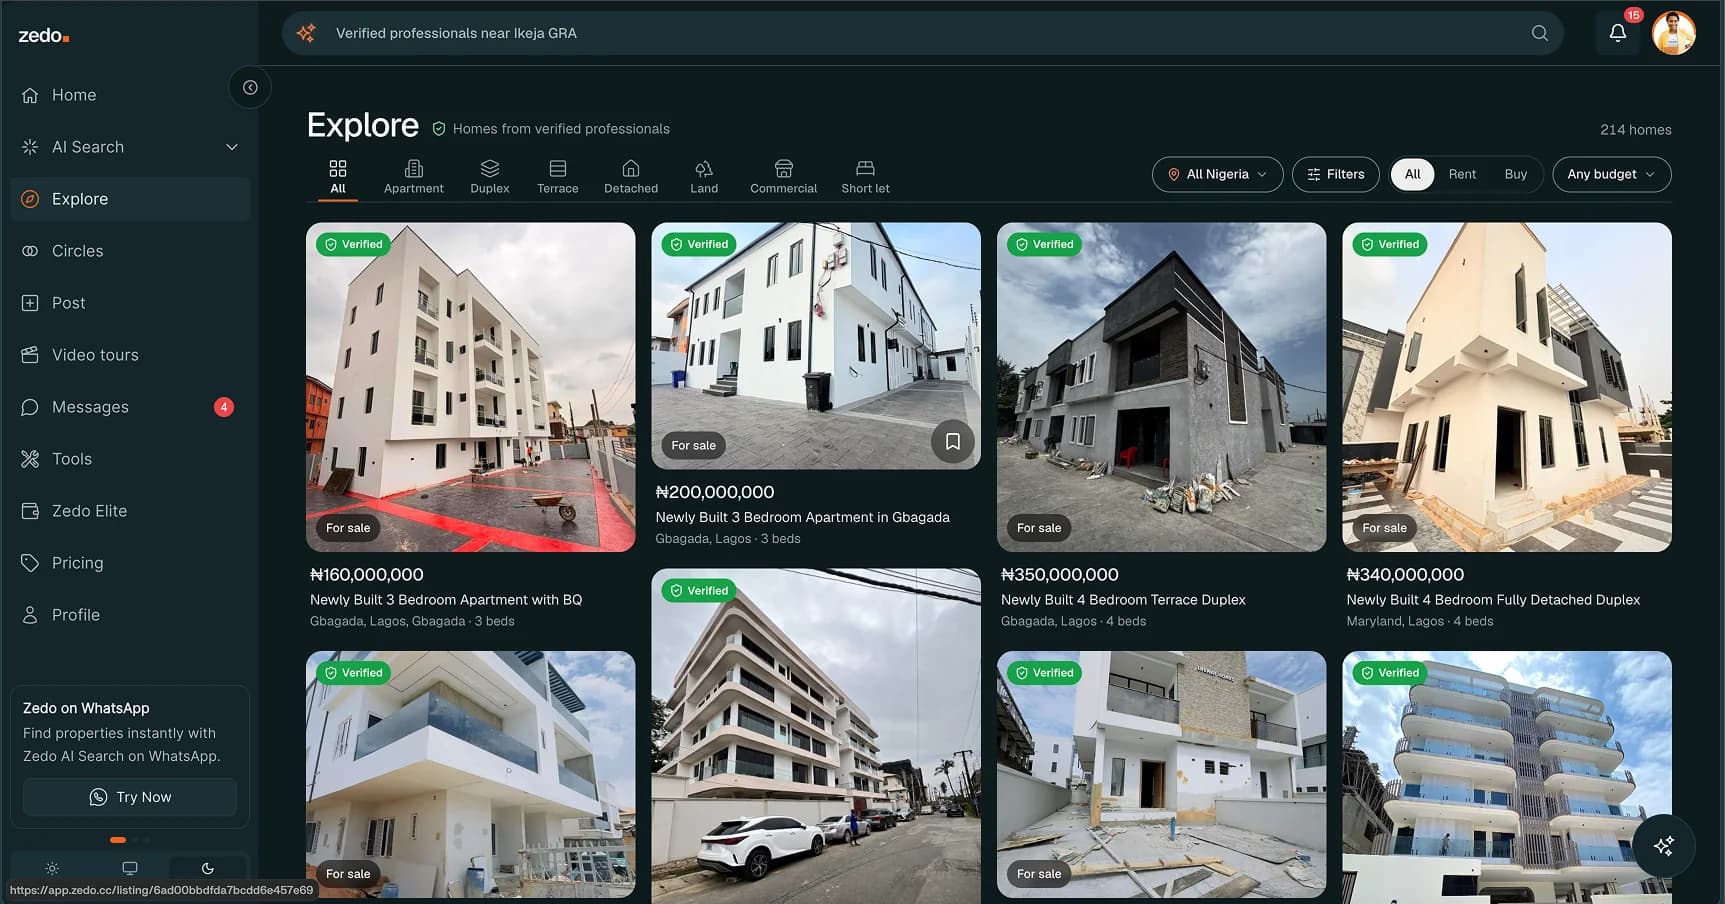This screenshot has width=1725, height=904.
Task: Open the ₦340,000,000 Maryland duplex photo
Action: (1507, 387)
